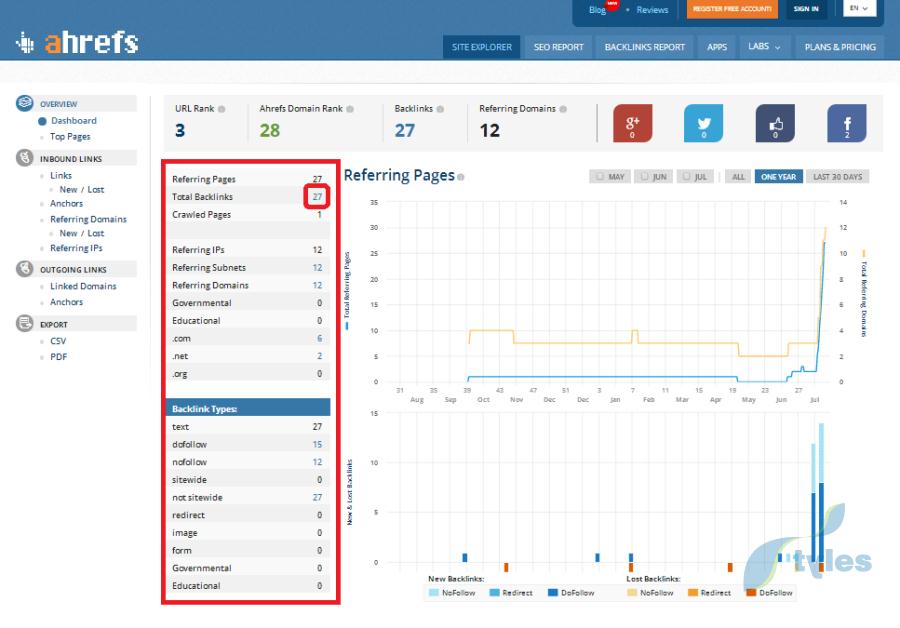Open the PLANS & PRICING tab
The width and height of the screenshot is (900, 628).
click(840, 47)
